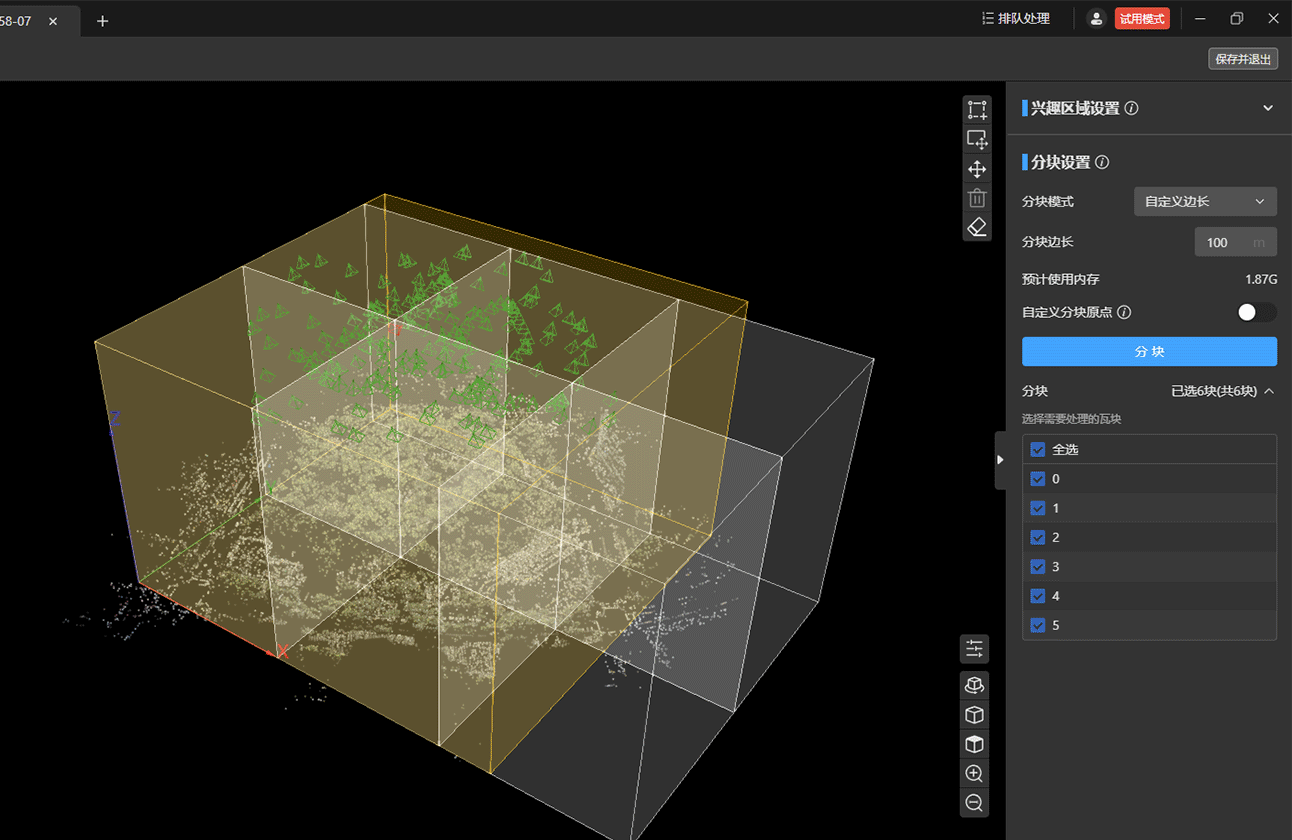Image resolution: width=1292 pixels, height=840 pixels.
Task: Open display settings sliders icon
Action: coord(974,649)
